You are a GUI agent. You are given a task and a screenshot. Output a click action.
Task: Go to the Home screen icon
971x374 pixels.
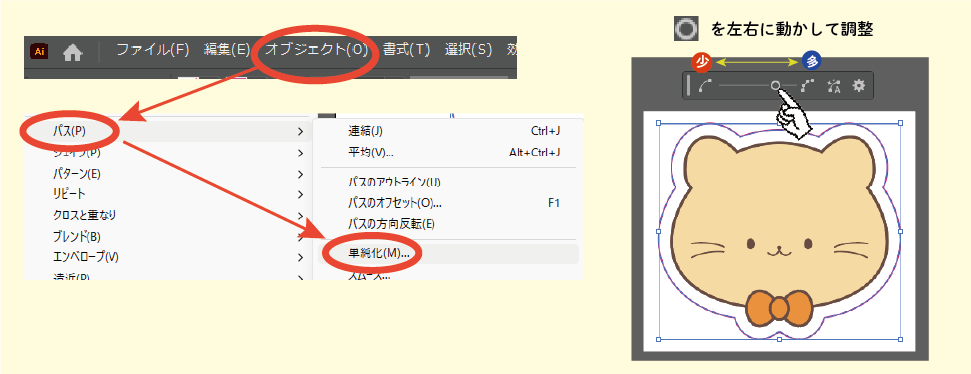72,53
